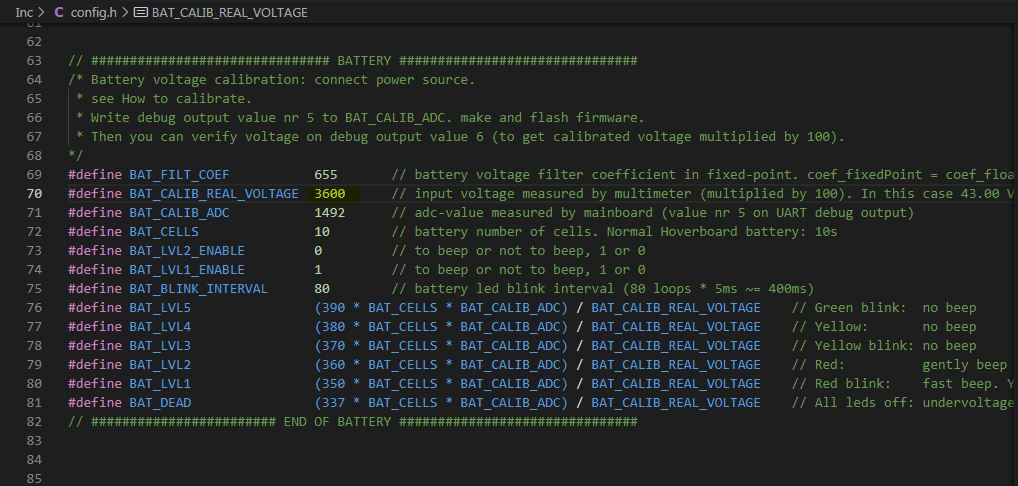
Task: Select line number 63 in the gutter
Action: click(35, 60)
